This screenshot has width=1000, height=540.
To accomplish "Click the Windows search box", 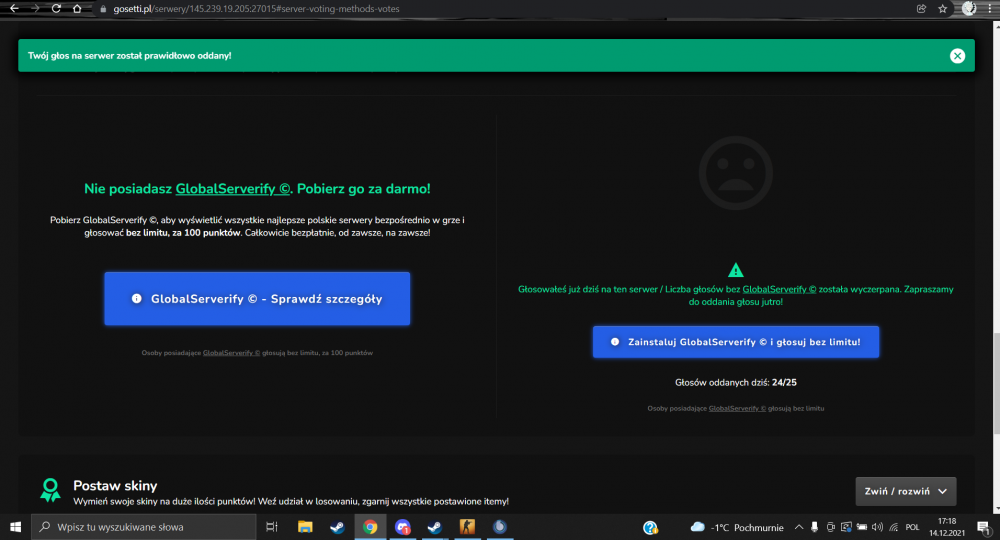I will tap(143, 527).
